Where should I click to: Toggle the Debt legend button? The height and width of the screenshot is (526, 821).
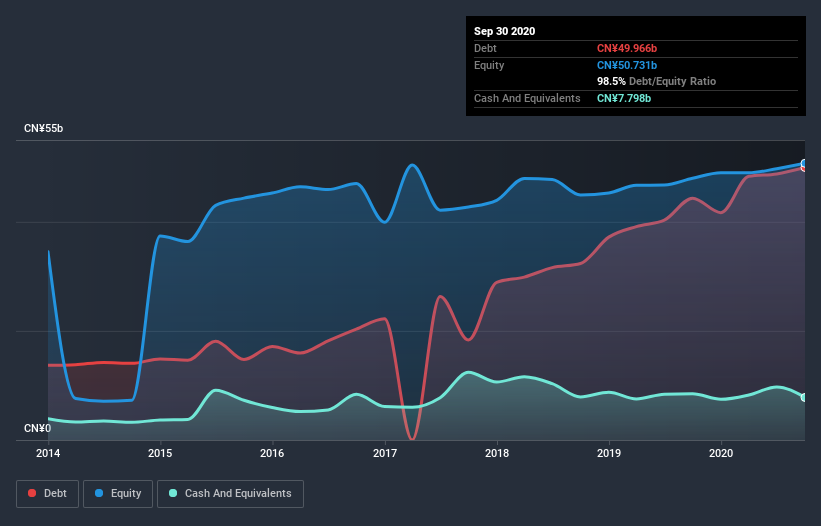[47, 494]
